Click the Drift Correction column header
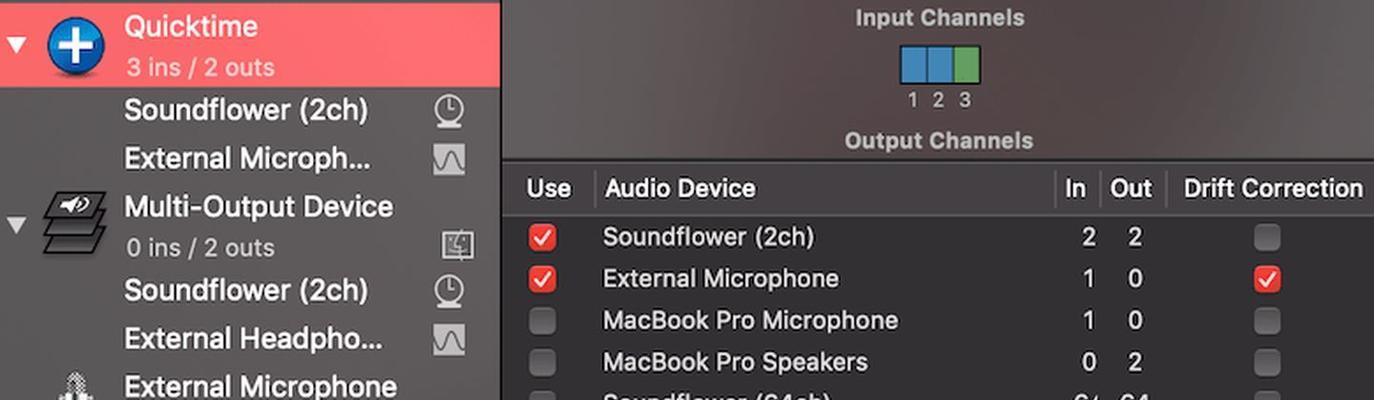 tap(1273, 189)
